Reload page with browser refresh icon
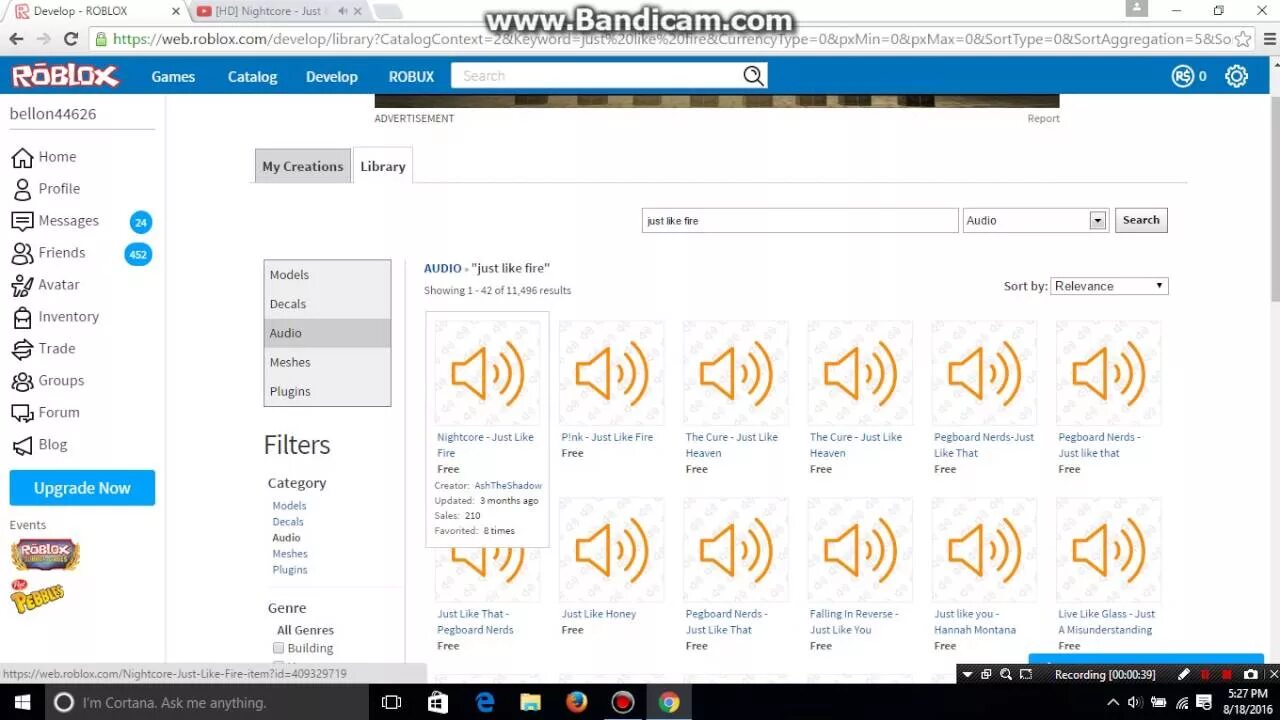Screen dimensions: 1280x720 coord(71,39)
